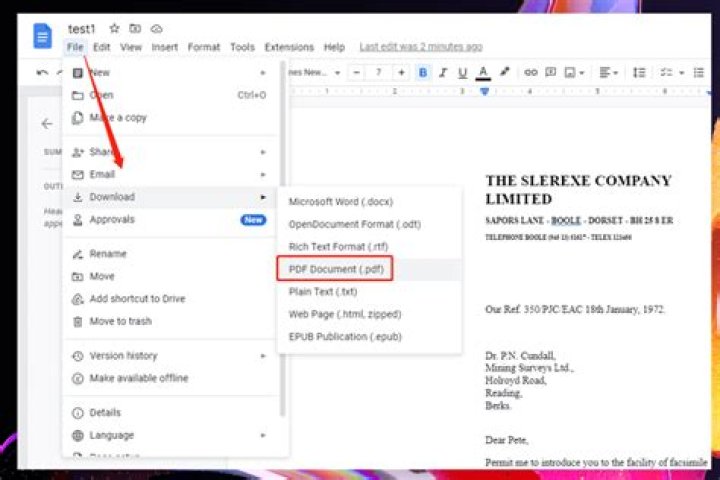Image resolution: width=720 pixels, height=480 pixels.
Task: Download as OpenDocument Format (.odt)
Action: pyautogui.click(x=369, y=224)
